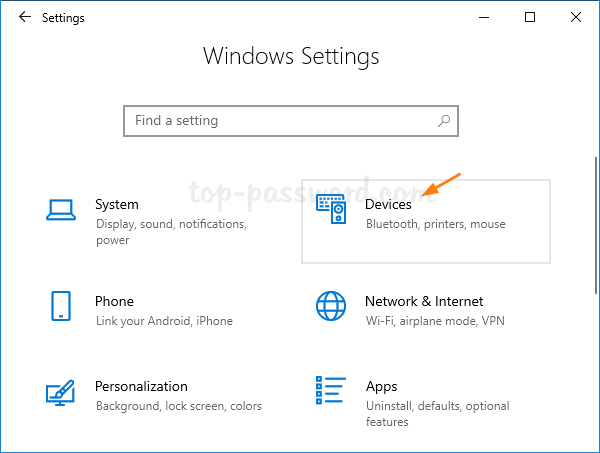The width and height of the screenshot is (600, 453).
Task: Open Personalization settings label
Action: tap(141, 386)
